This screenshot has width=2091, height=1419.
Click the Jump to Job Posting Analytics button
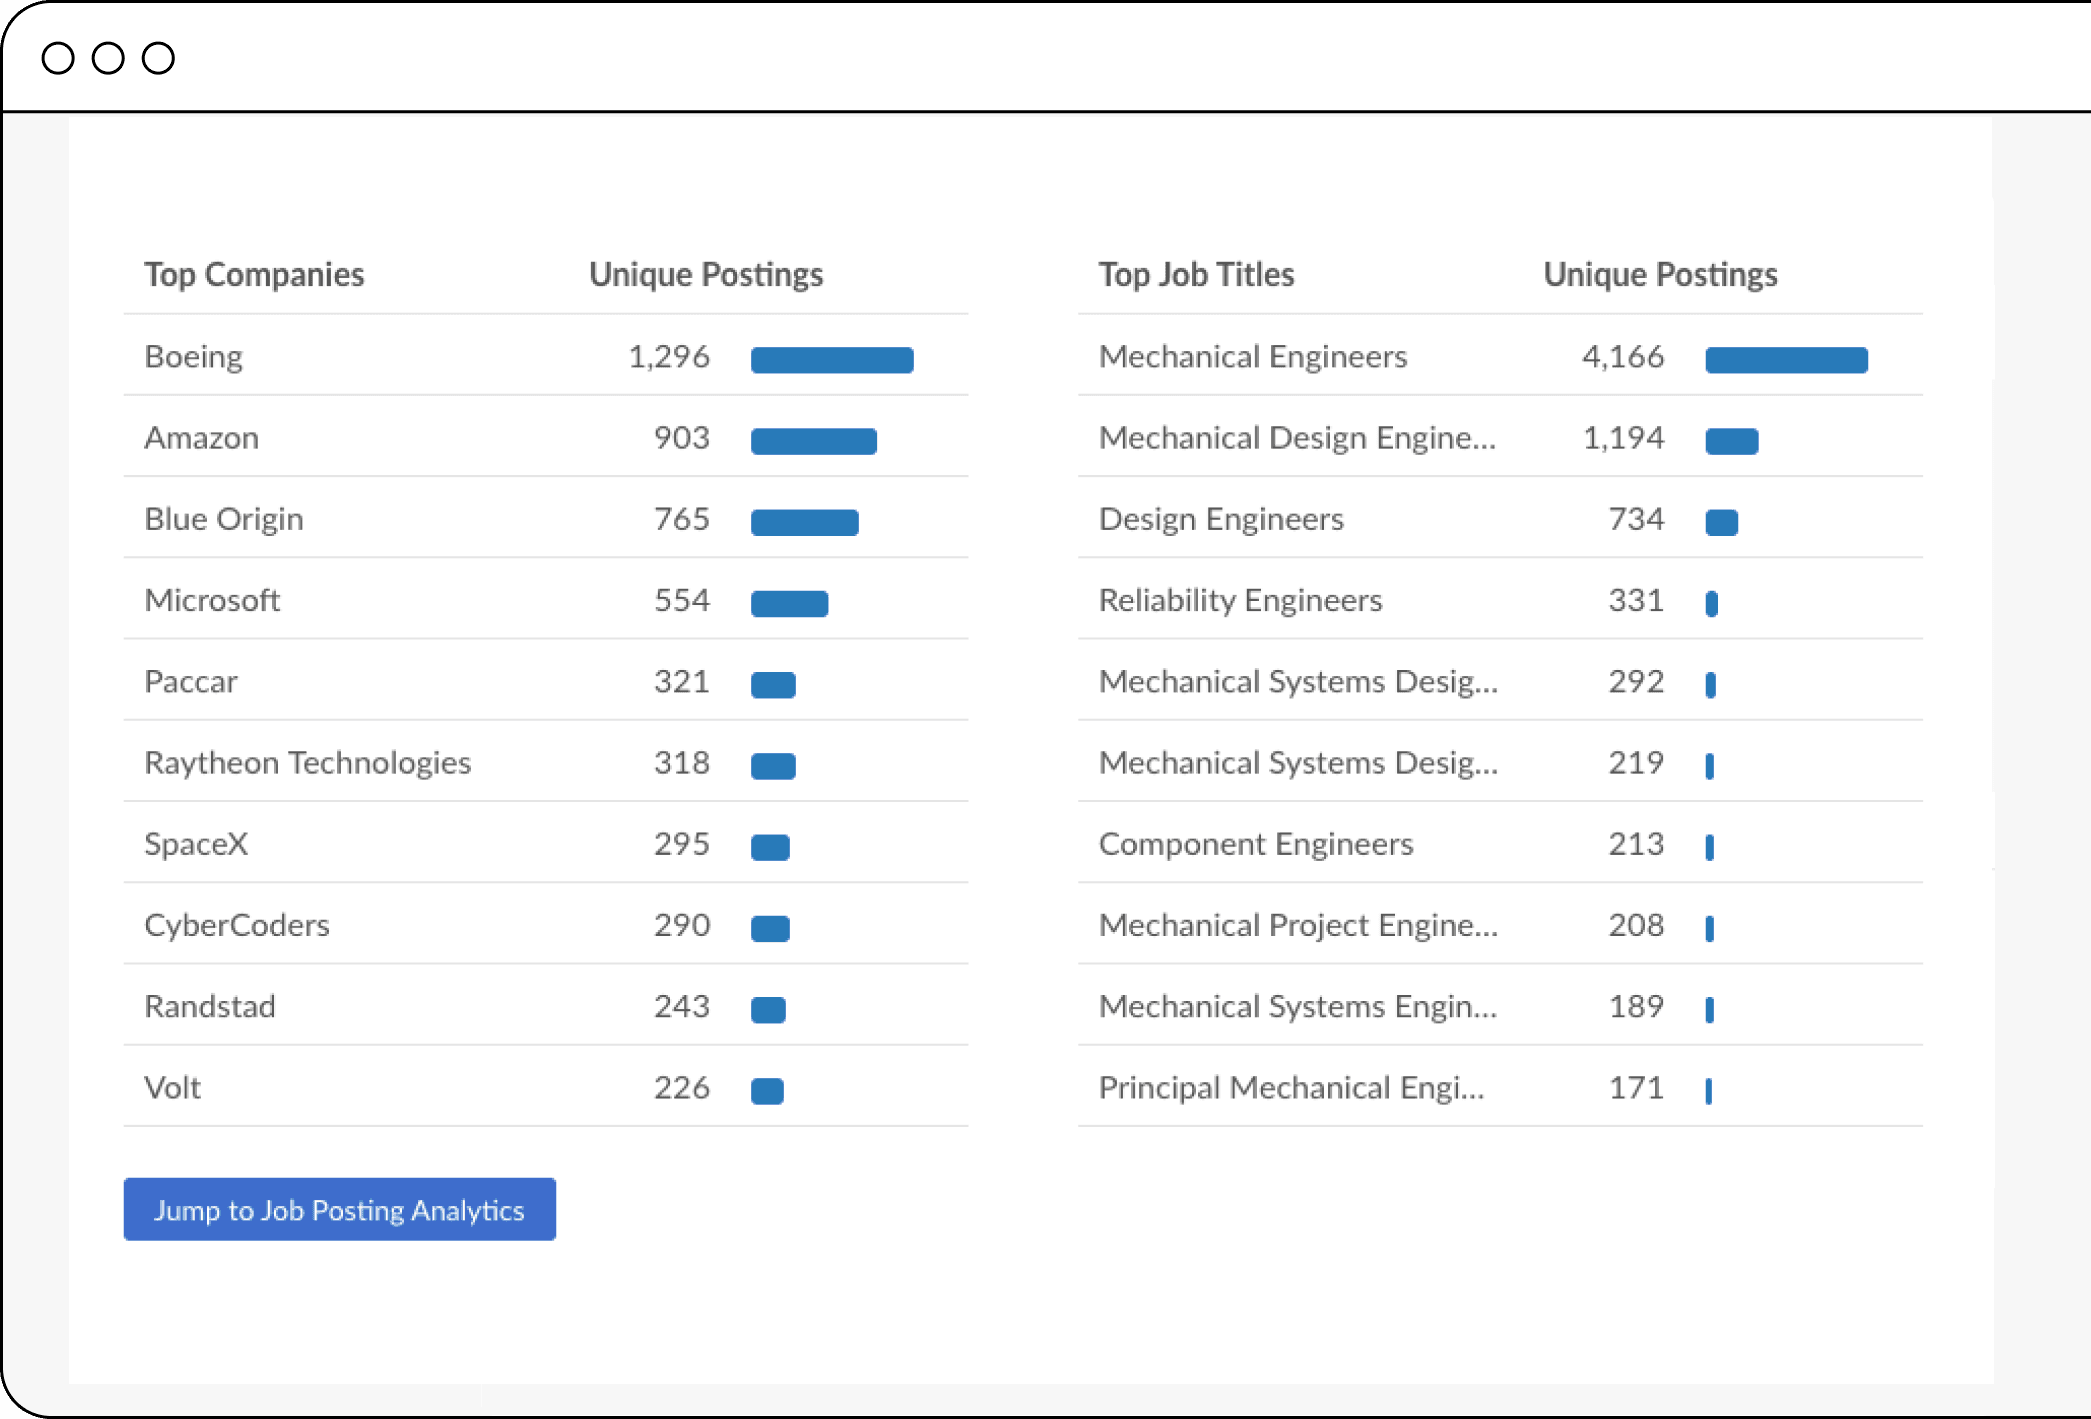[339, 1209]
